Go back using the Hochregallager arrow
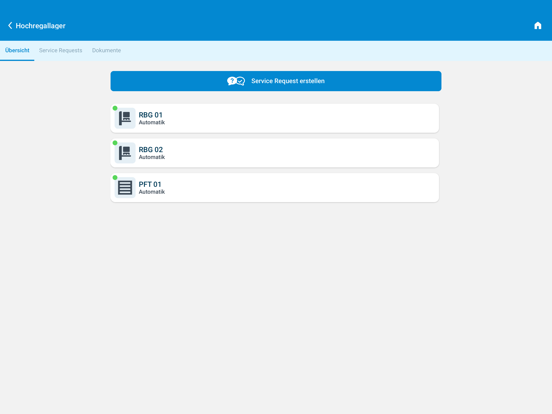Screen dimensions: 552x414 coord(10,25)
